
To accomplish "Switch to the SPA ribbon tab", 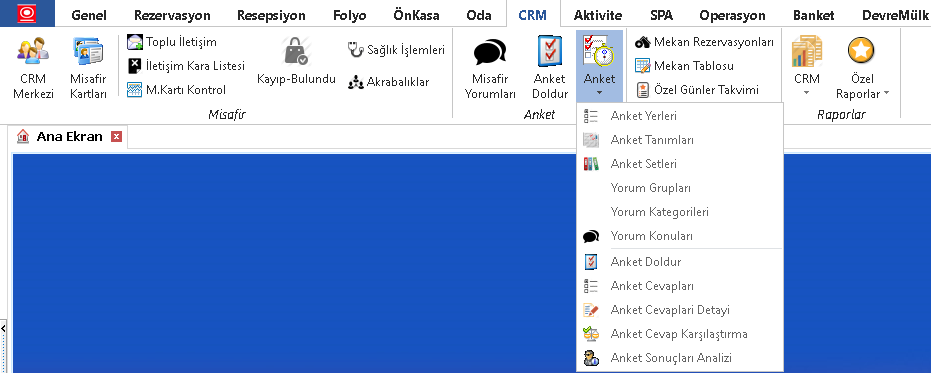I will point(661,15).
